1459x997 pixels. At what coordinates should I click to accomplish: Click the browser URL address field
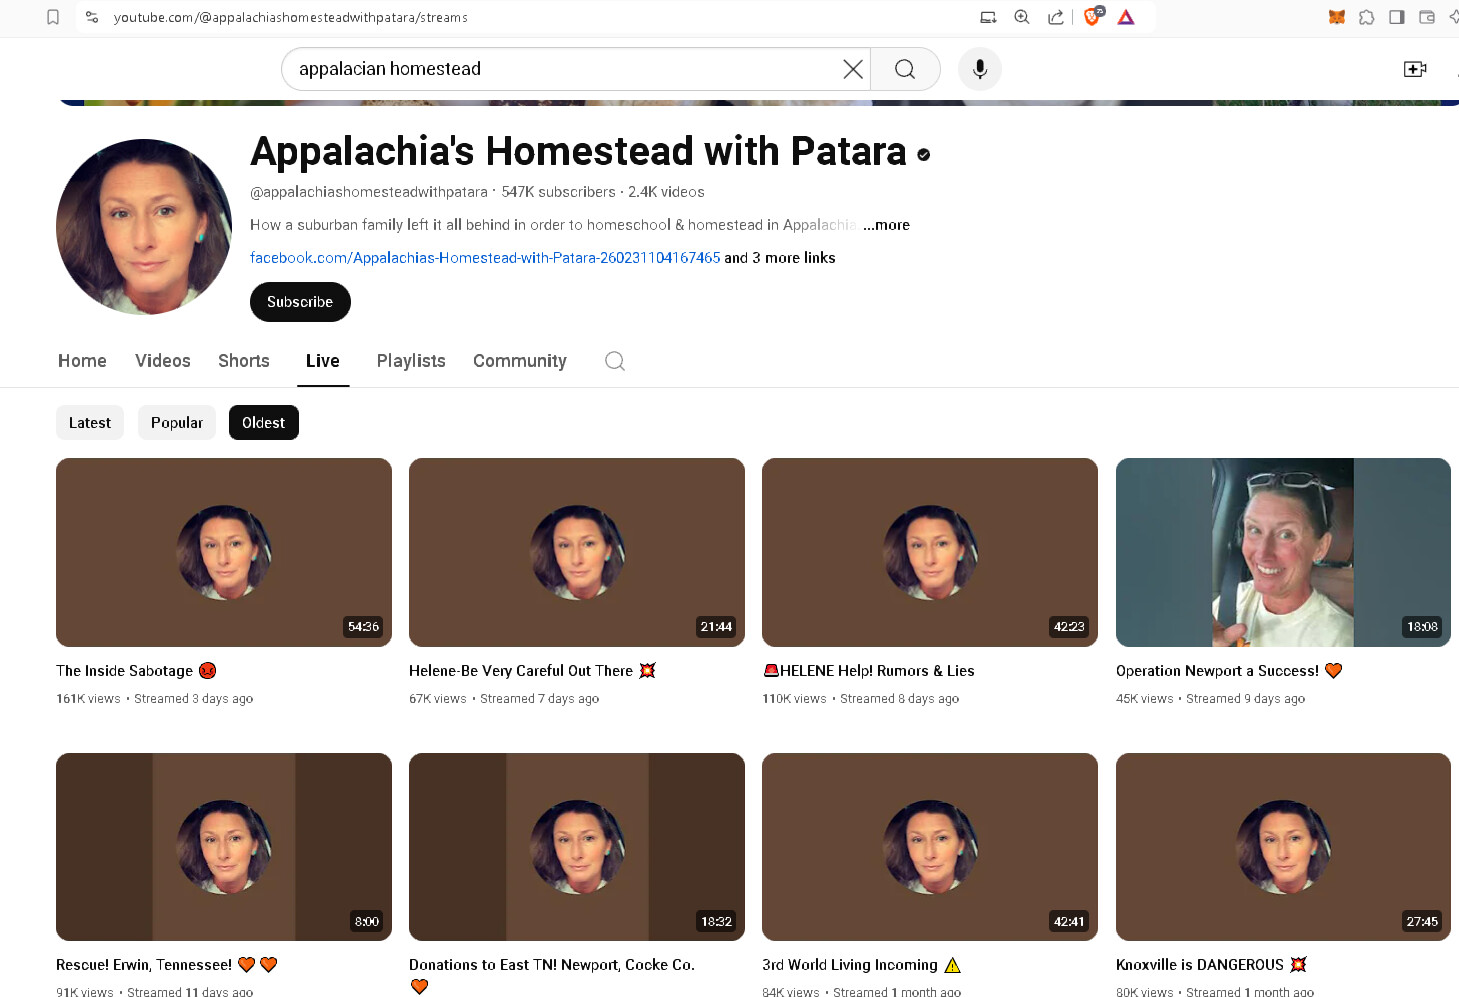click(x=540, y=17)
